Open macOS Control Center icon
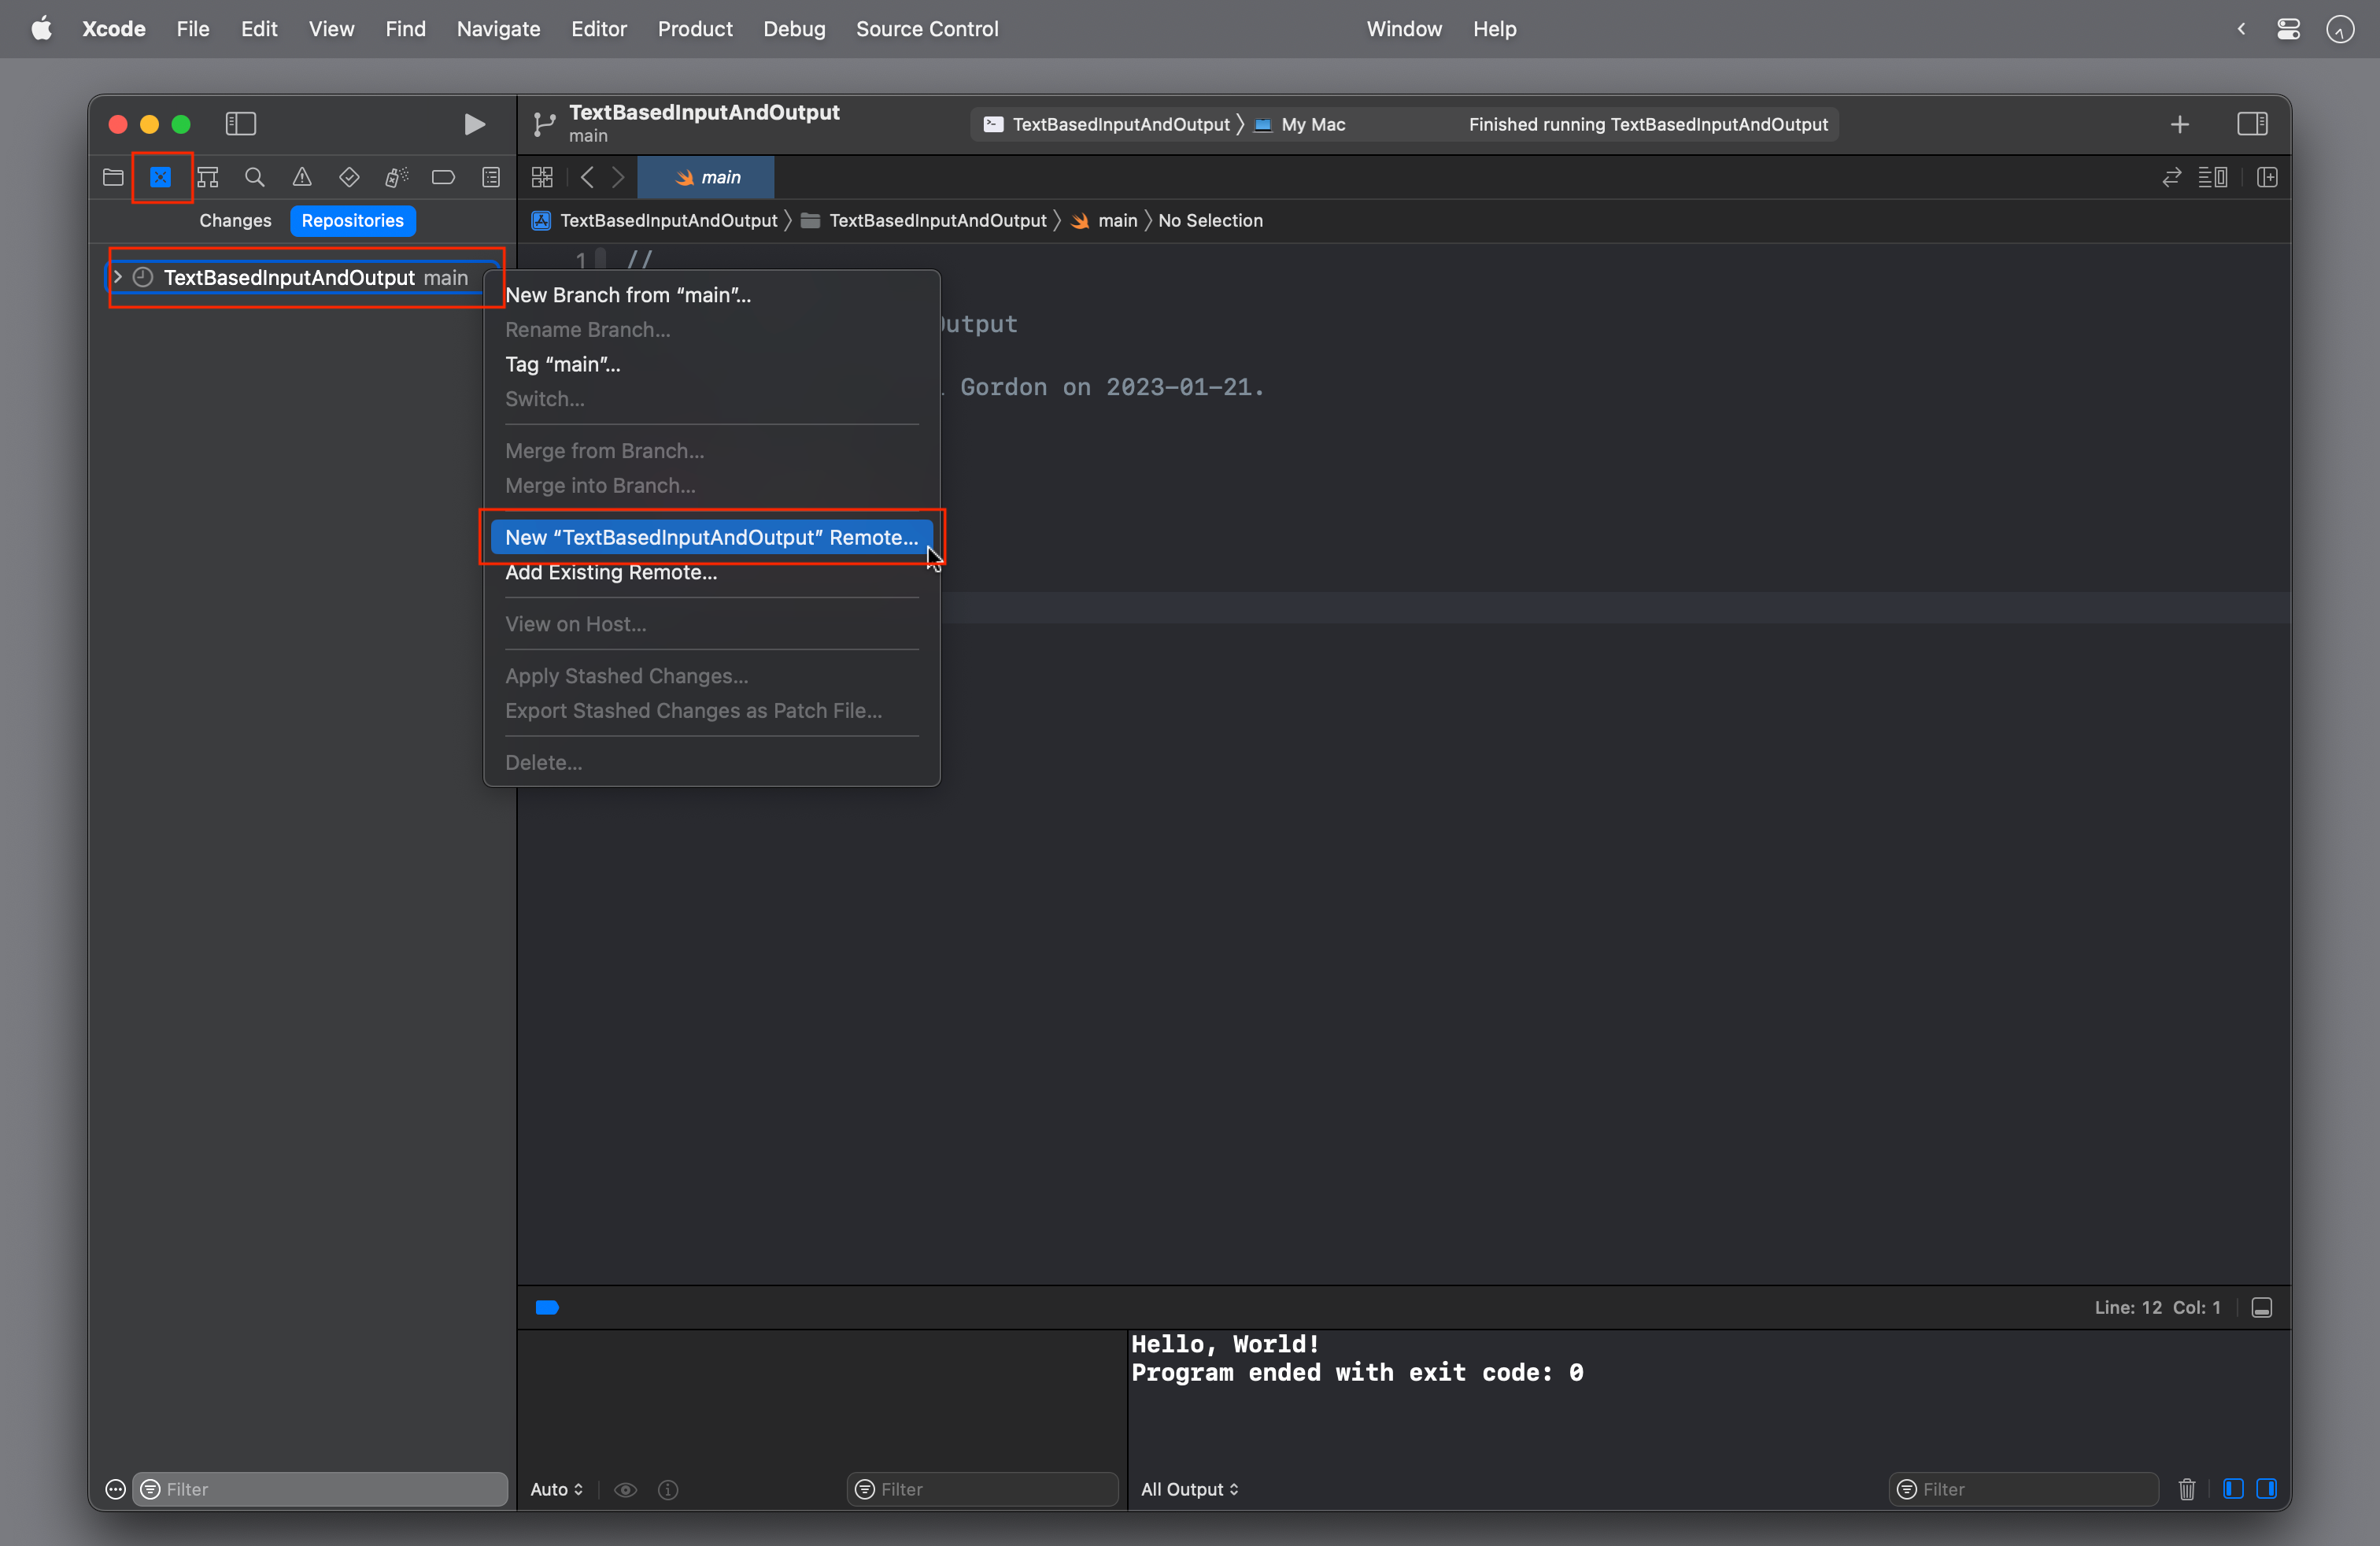Viewport: 2380px width, 1546px height. pos(2289,29)
